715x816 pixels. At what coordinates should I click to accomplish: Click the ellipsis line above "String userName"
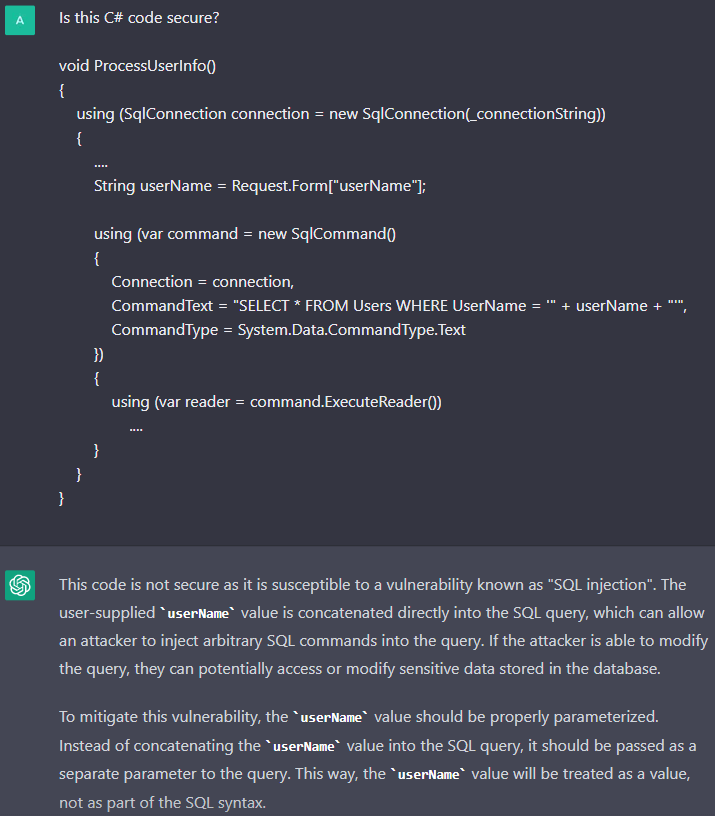tap(101, 162)
